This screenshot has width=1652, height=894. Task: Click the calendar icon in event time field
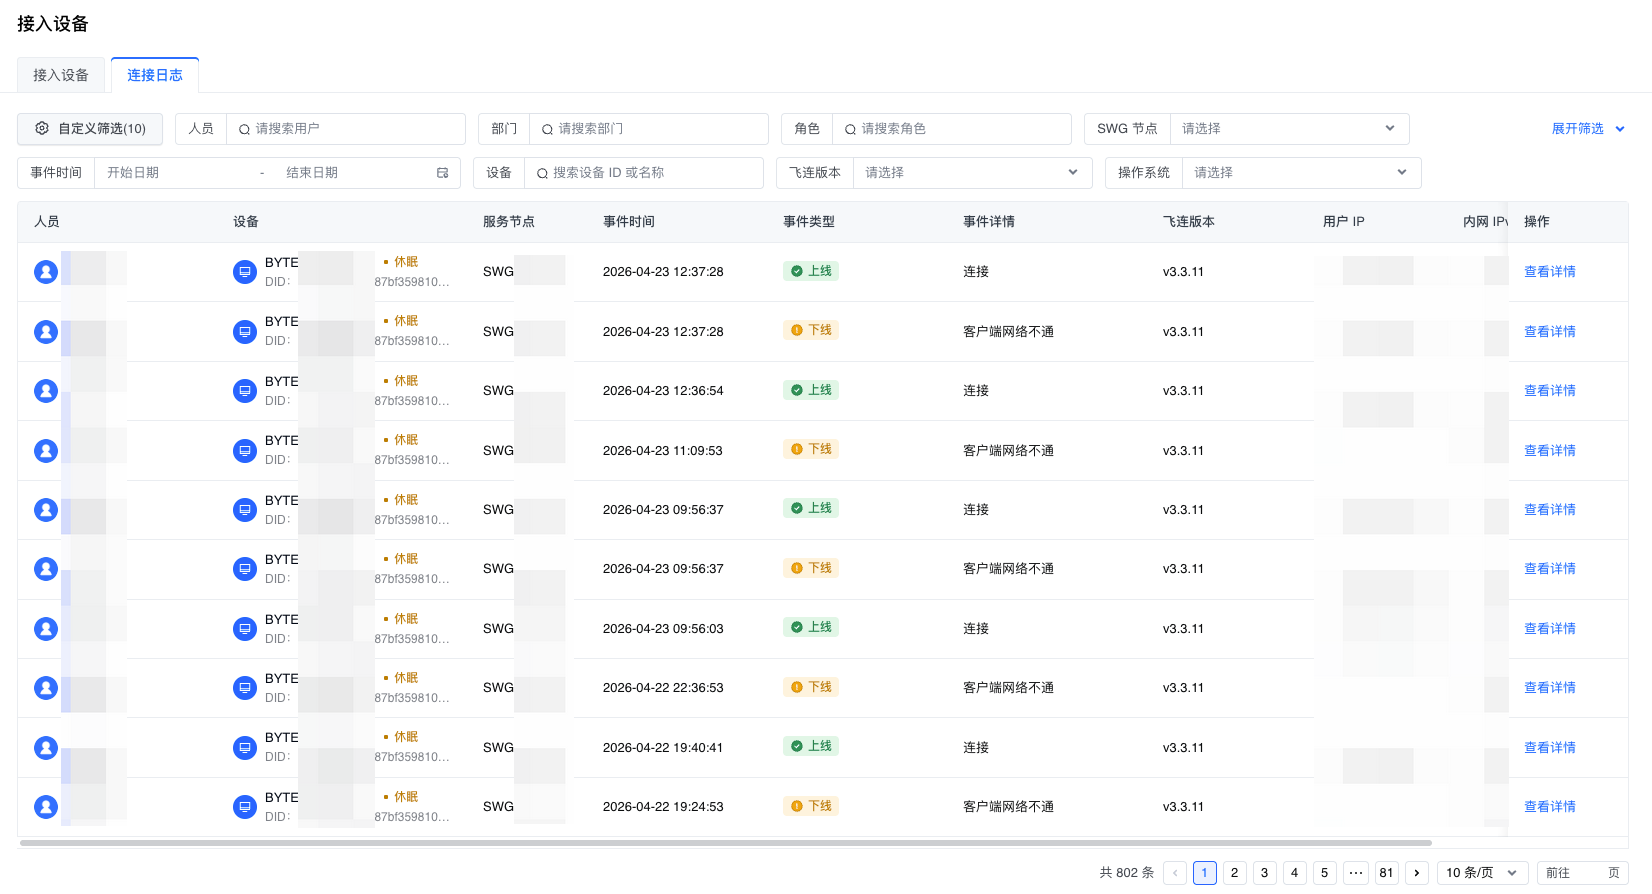click(443, 173)
